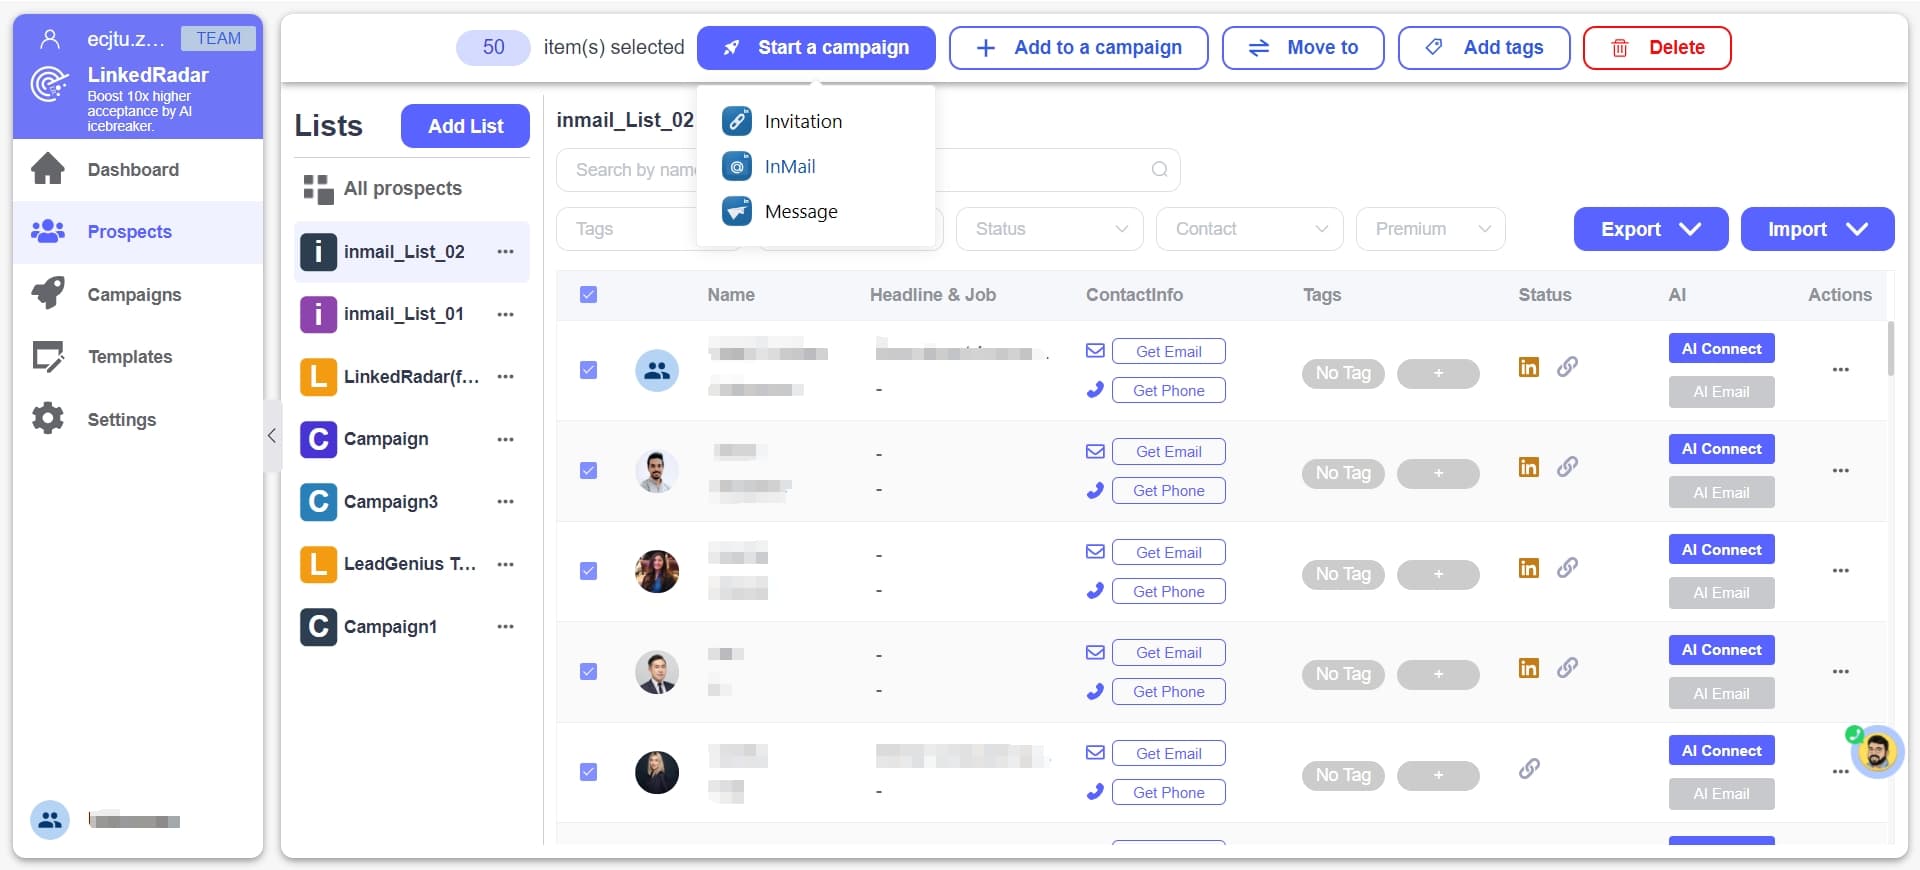Toggle the select-all header checkbox
The width and height of the screenshot is (1920, 870).
(x=588, y=294)
